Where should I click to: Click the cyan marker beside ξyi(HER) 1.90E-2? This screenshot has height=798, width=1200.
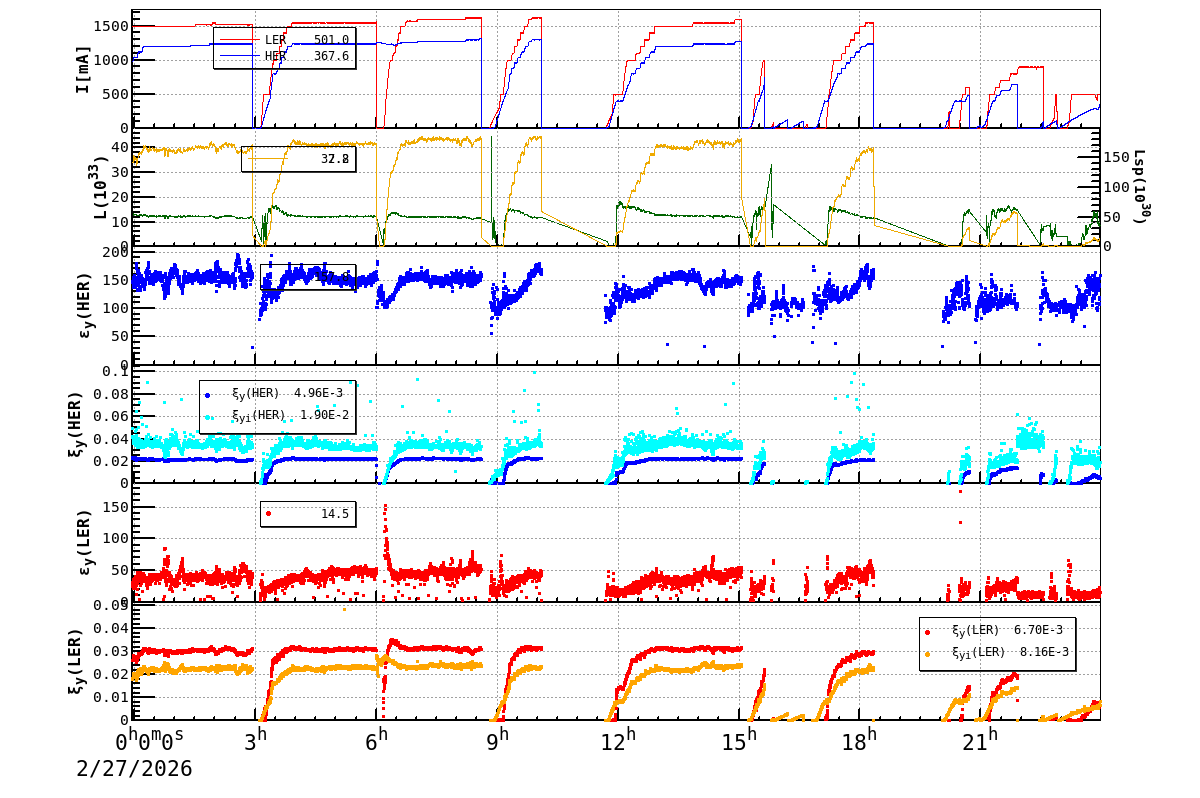pyautogui.click(x=208, y=417)
